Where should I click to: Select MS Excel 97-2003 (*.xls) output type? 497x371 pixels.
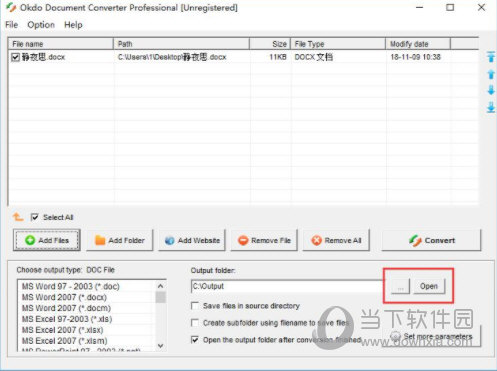click(67, 319)
